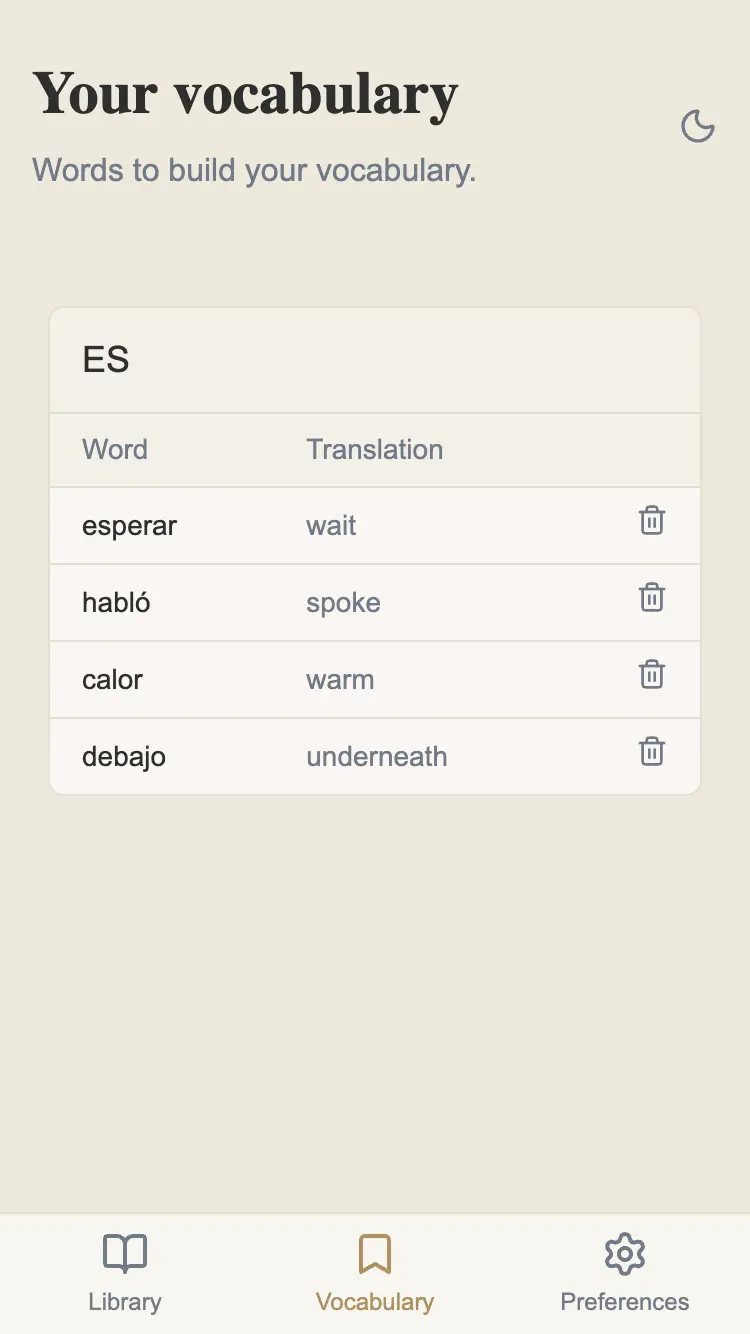Delete the word 'esperar' using its trash icon

pos(652,520)
